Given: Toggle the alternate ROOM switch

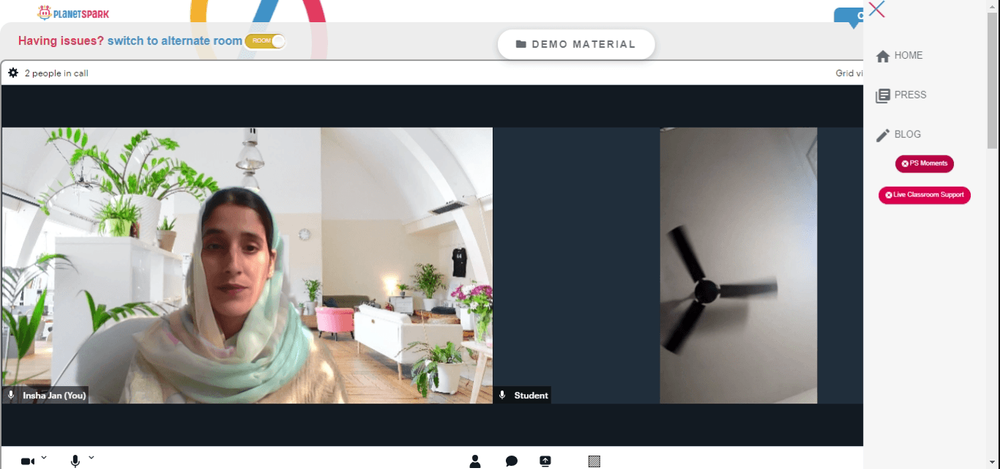Looking at the screenshot, I should [265, 41].
